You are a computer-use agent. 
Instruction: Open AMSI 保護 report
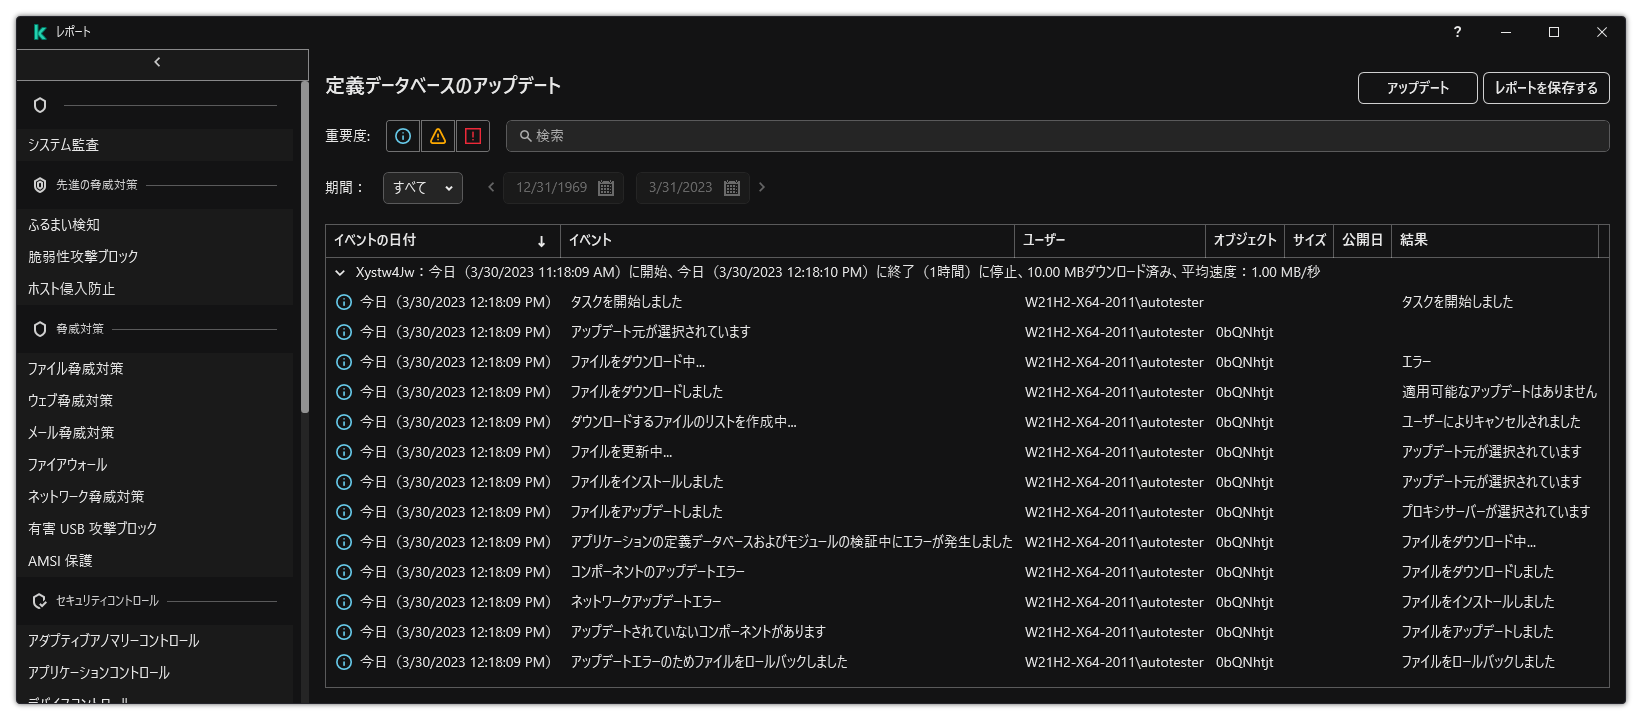click(x=155, y=561)
